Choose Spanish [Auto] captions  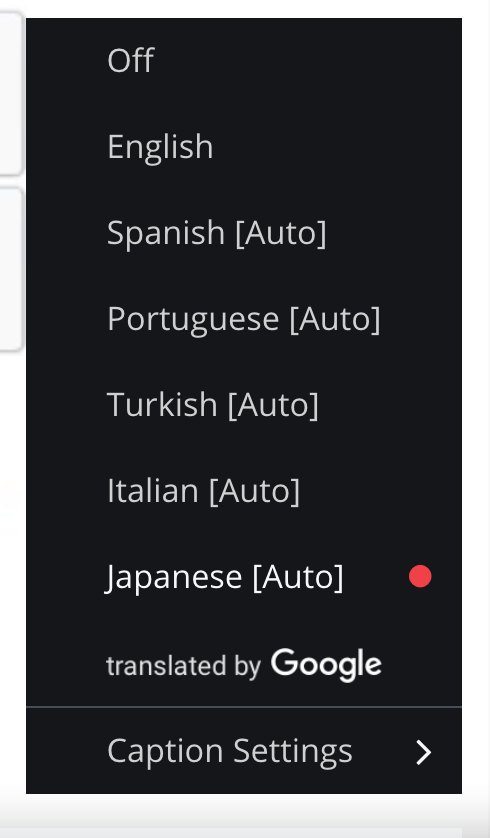click(x=244, y=232)
